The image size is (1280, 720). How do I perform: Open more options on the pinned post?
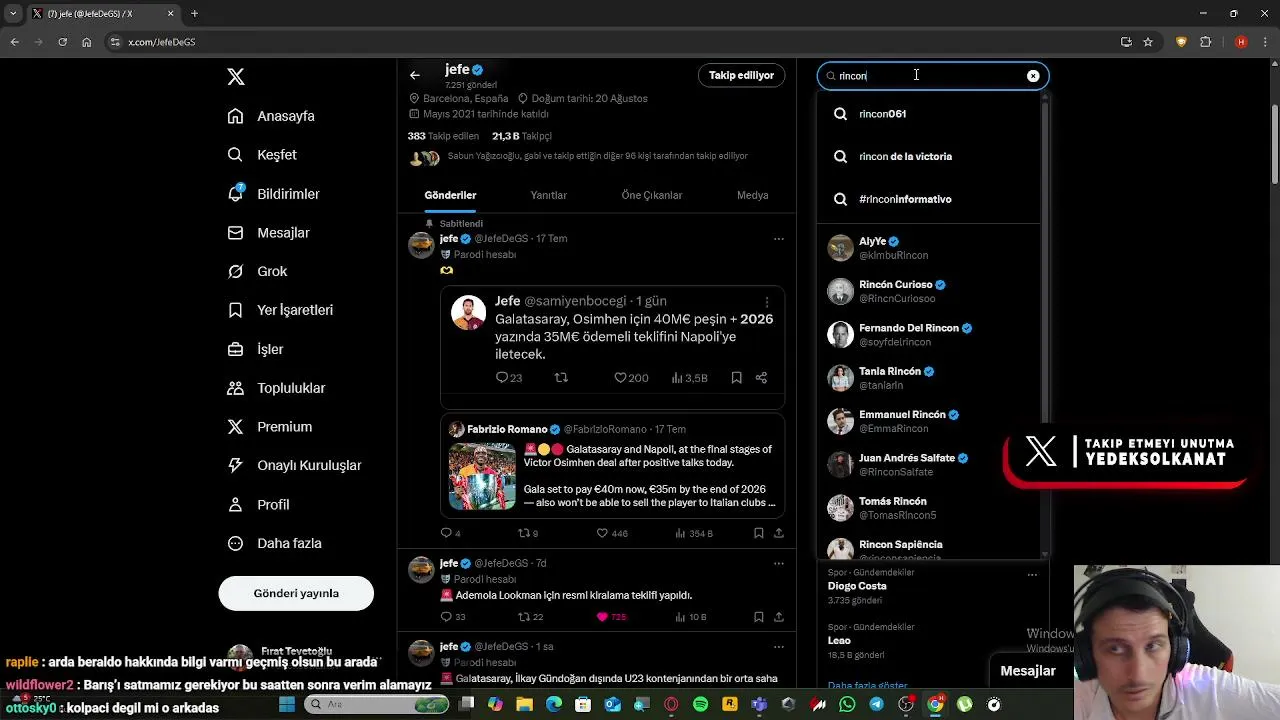point(778,239)
